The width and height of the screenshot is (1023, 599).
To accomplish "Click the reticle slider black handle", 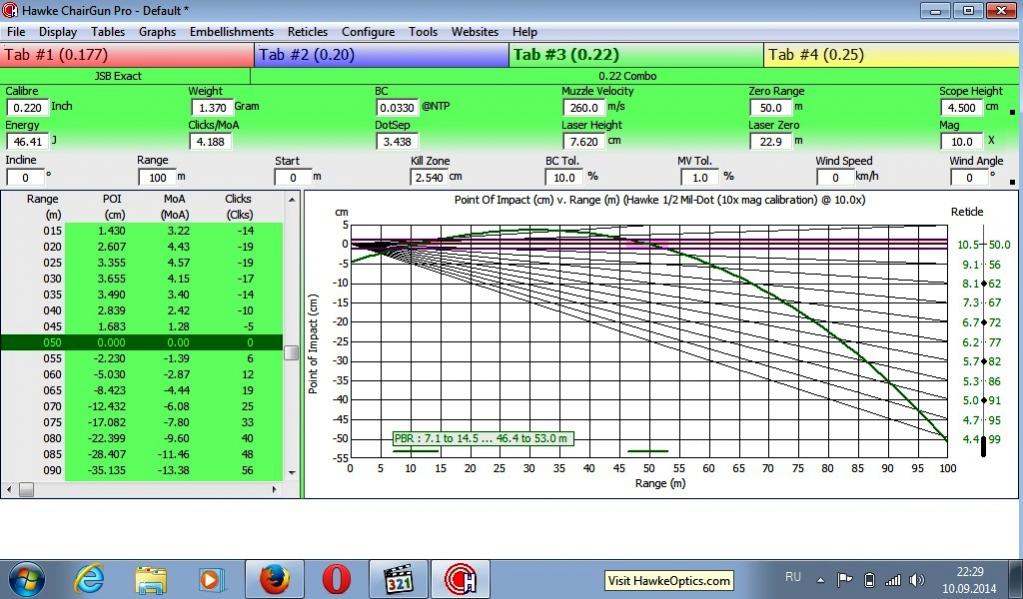I will coord(983,447).
